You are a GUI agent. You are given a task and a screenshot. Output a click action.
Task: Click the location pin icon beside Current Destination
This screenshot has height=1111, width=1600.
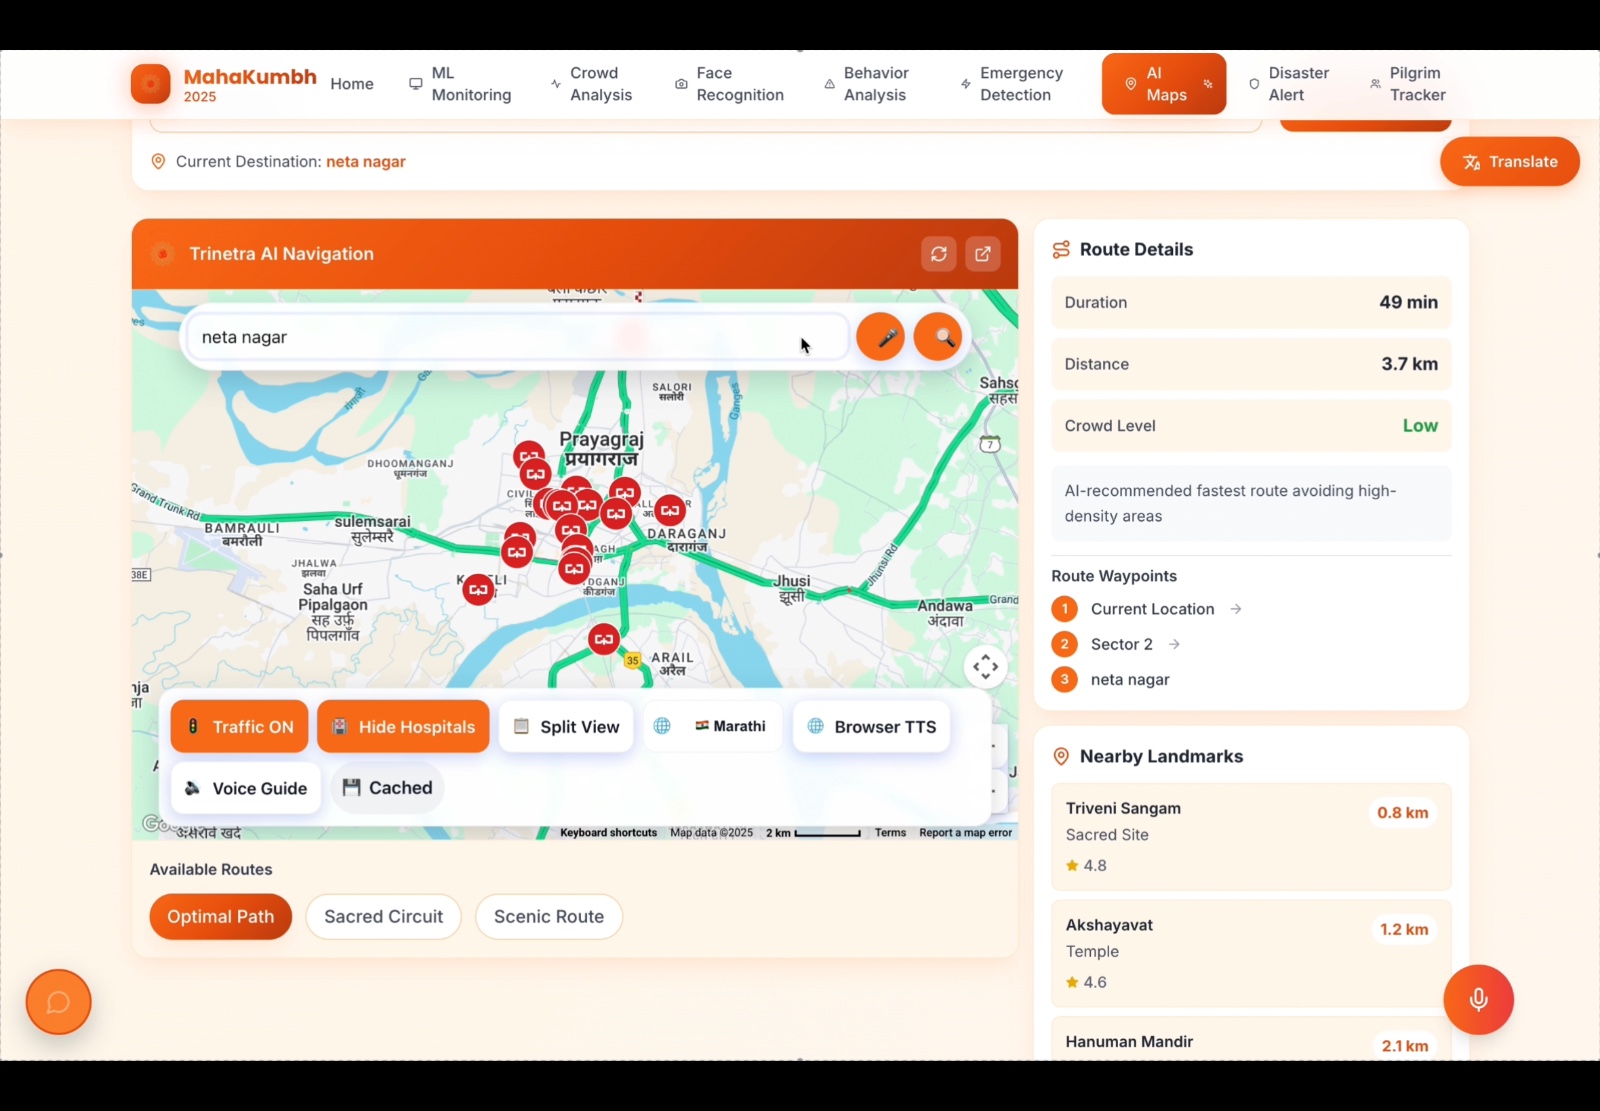click(x=158, y=161)
